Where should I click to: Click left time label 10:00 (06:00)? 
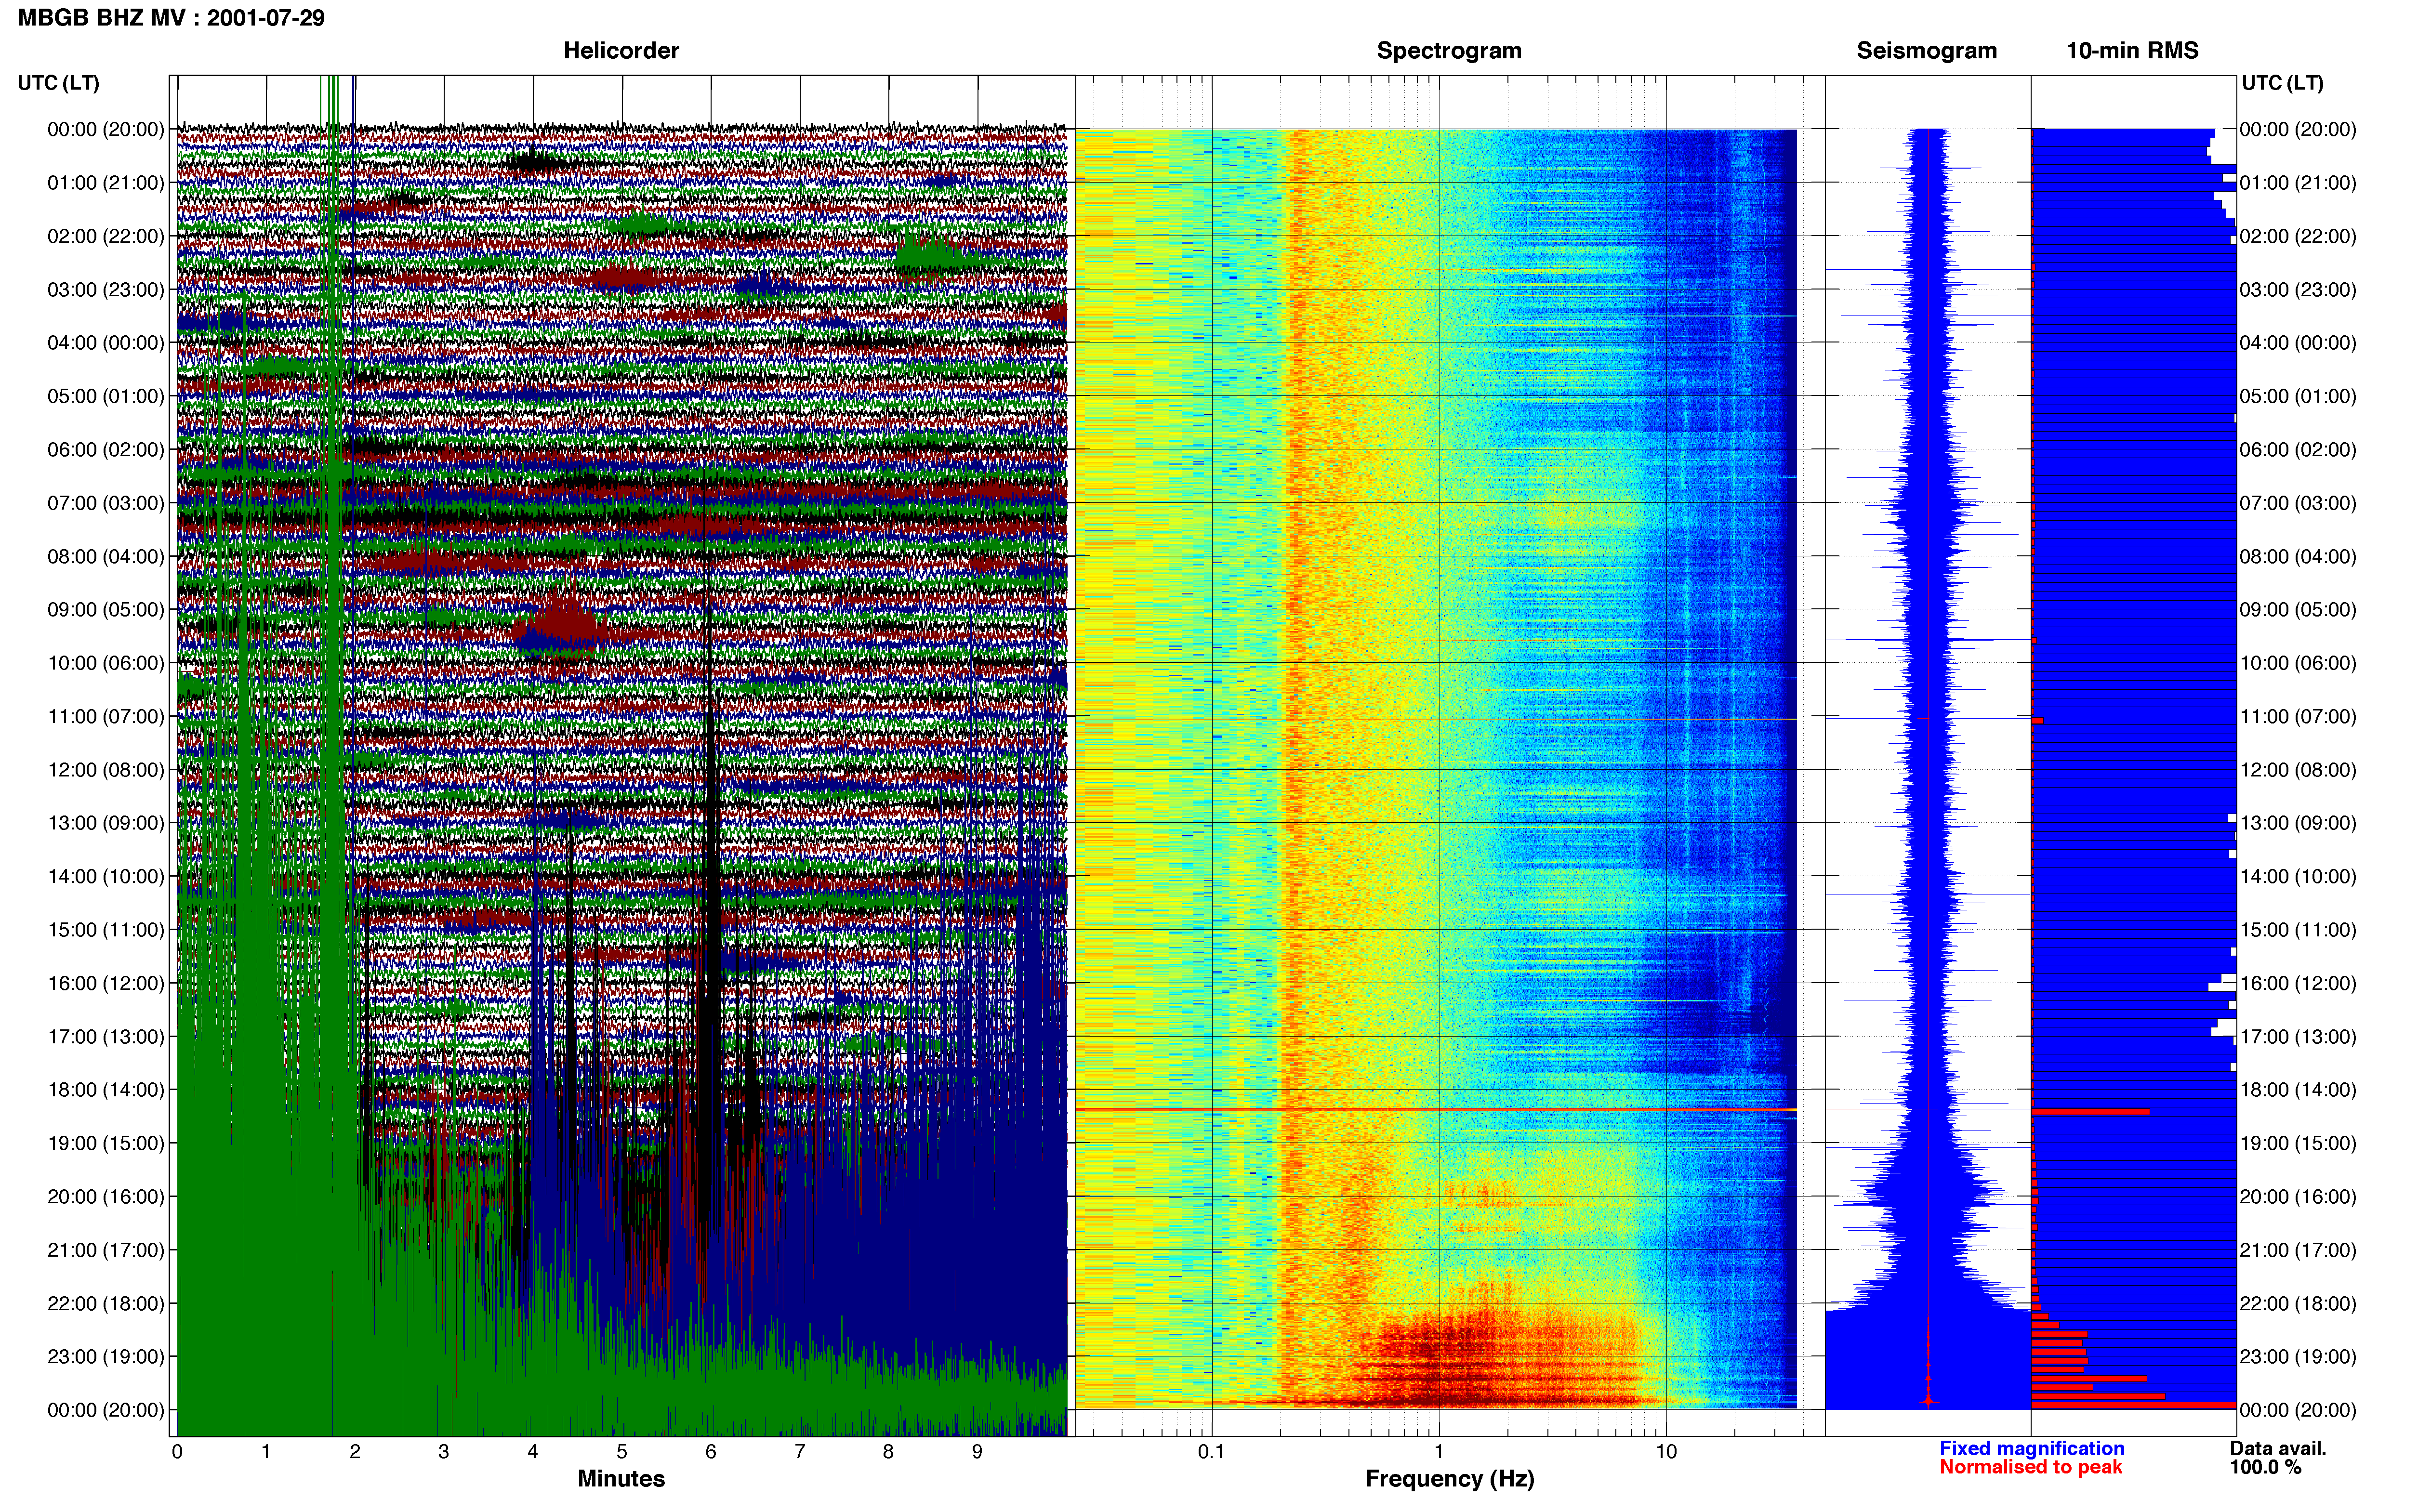click(x=106, y=663)
